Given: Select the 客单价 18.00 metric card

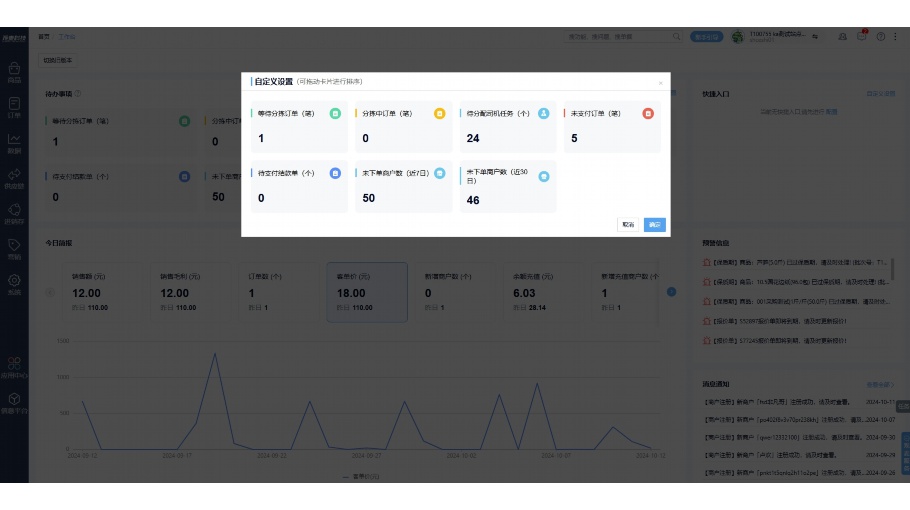Looking at the screenshot, I should click(367, 292).
